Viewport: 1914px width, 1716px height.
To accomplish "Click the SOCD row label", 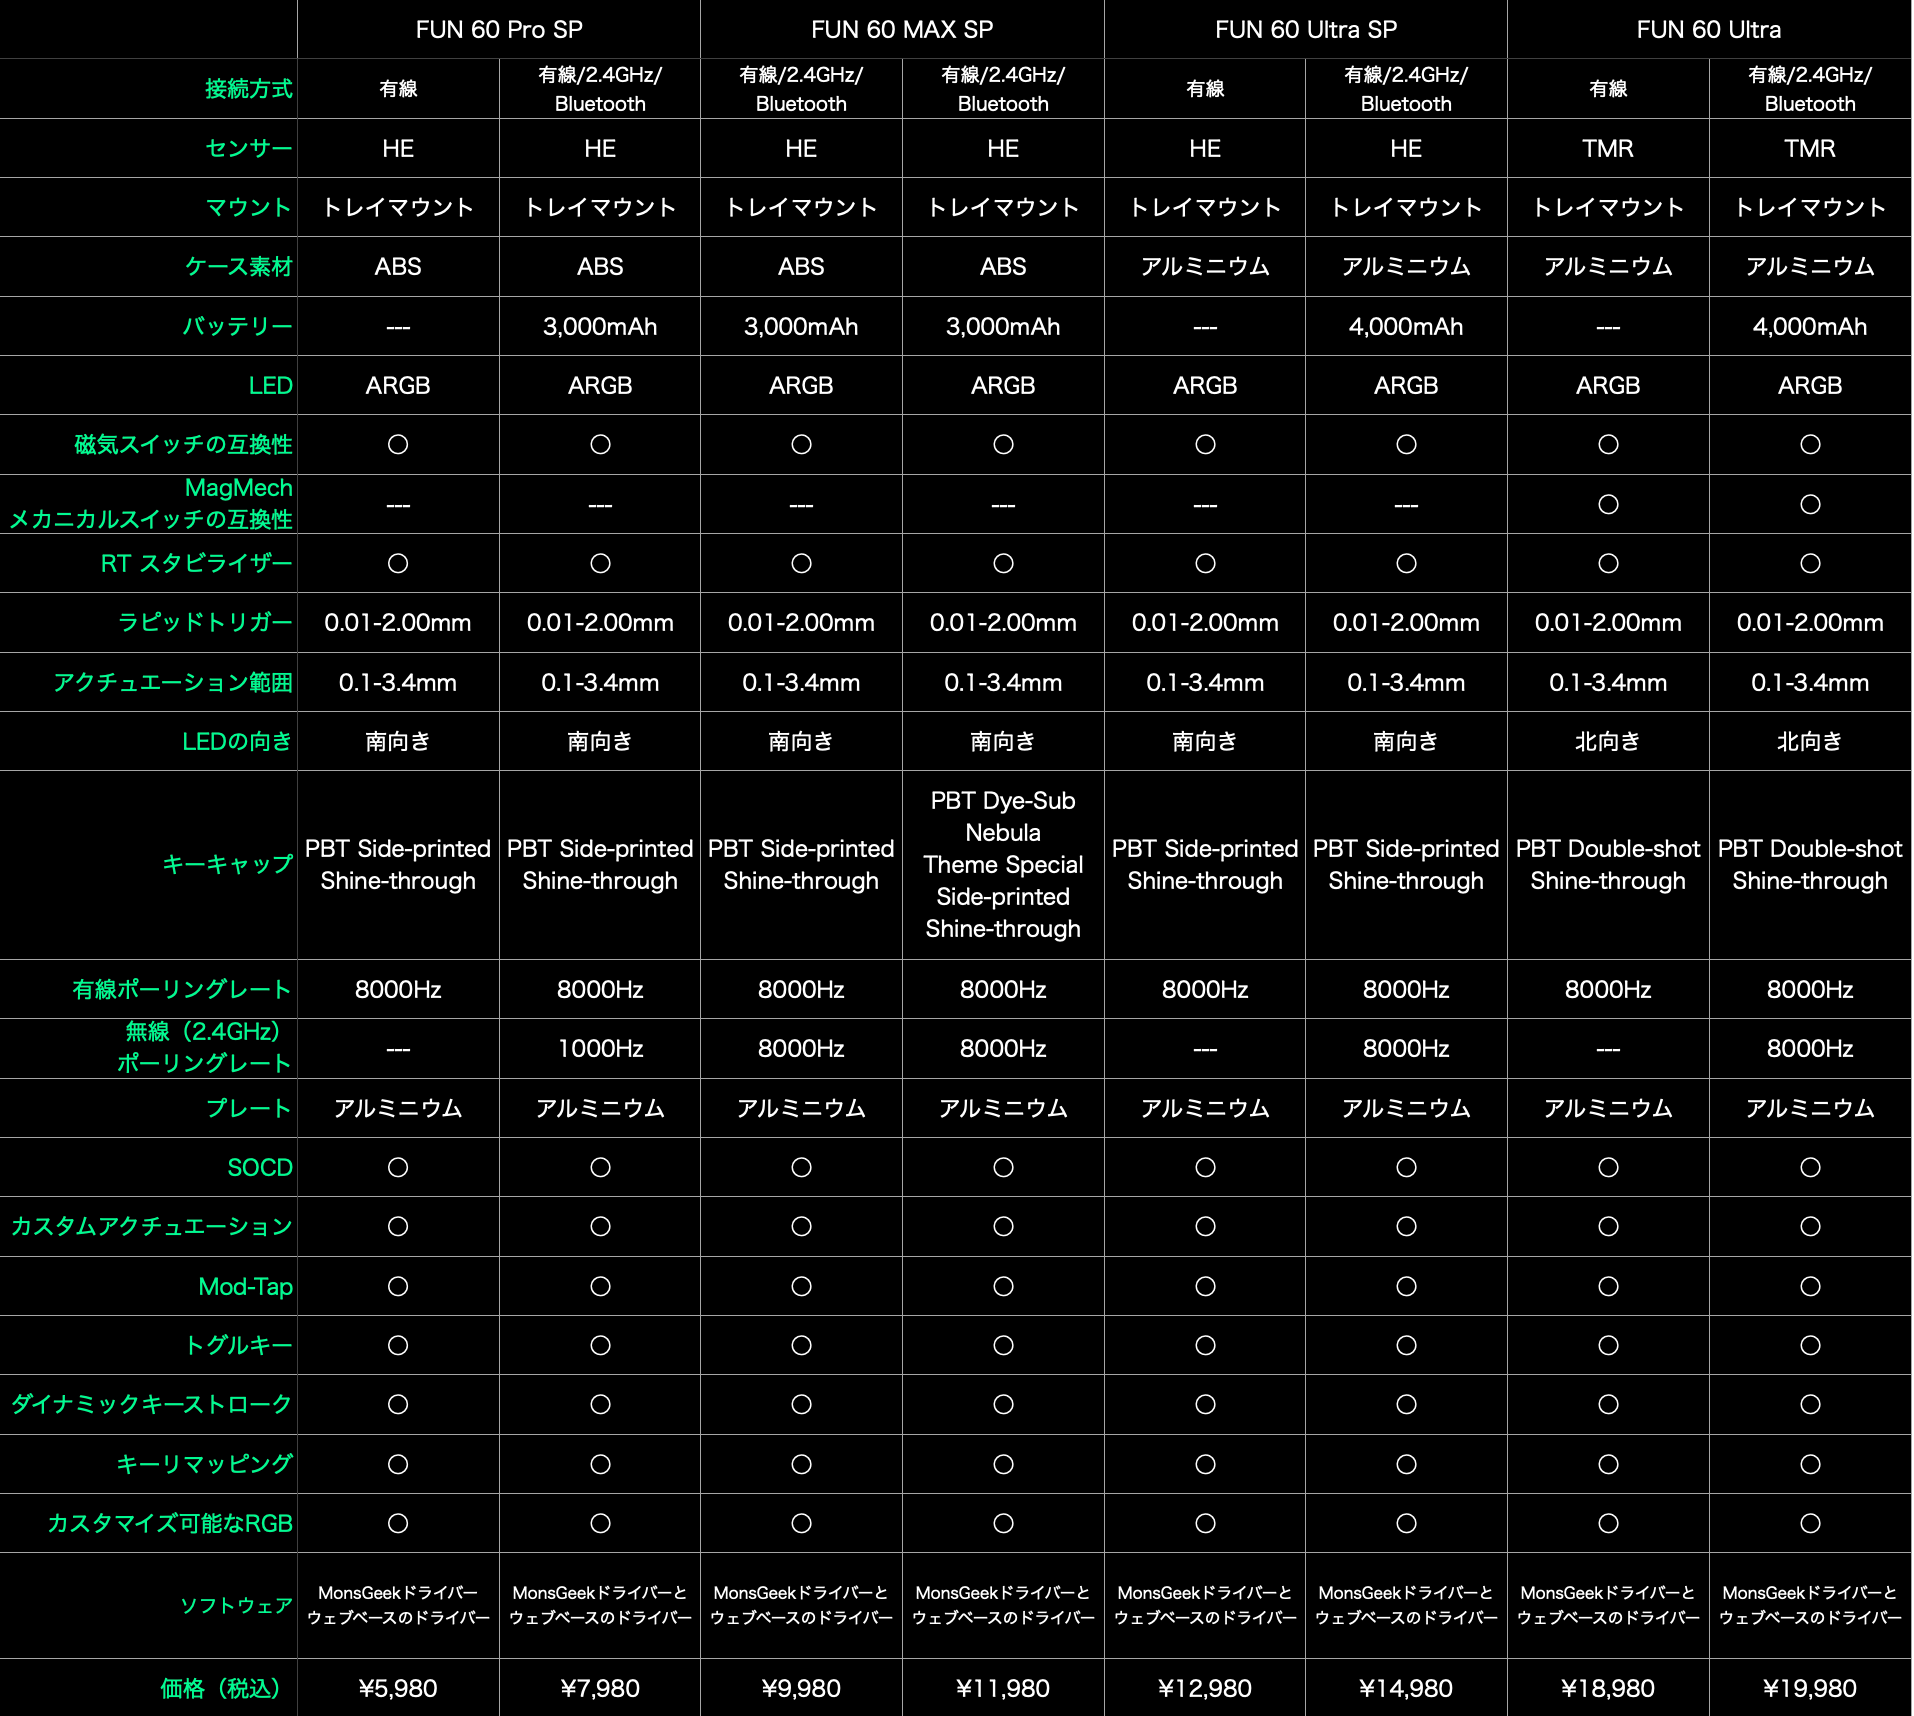I will click(x=260, y=1167).
